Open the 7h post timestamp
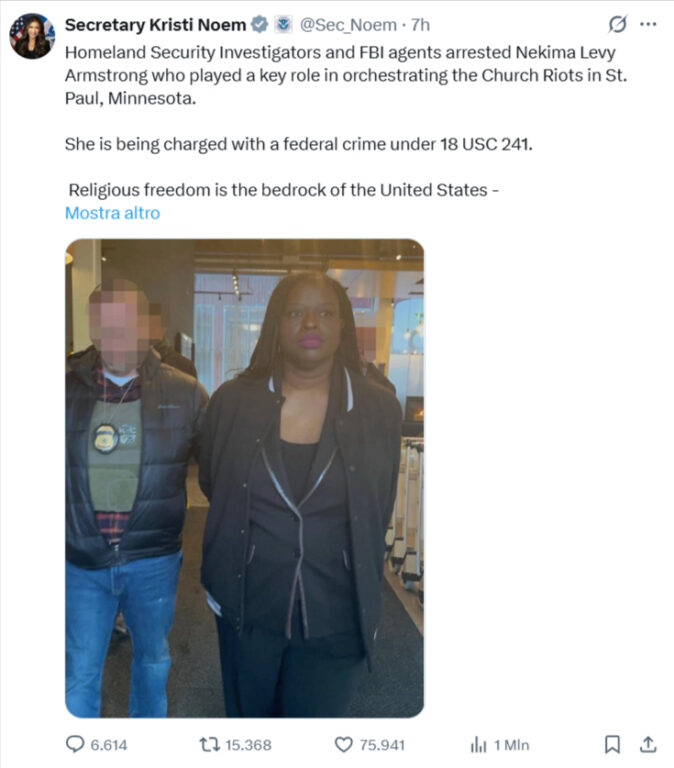Viewport: 674px width, 768px height. (420, 24)
